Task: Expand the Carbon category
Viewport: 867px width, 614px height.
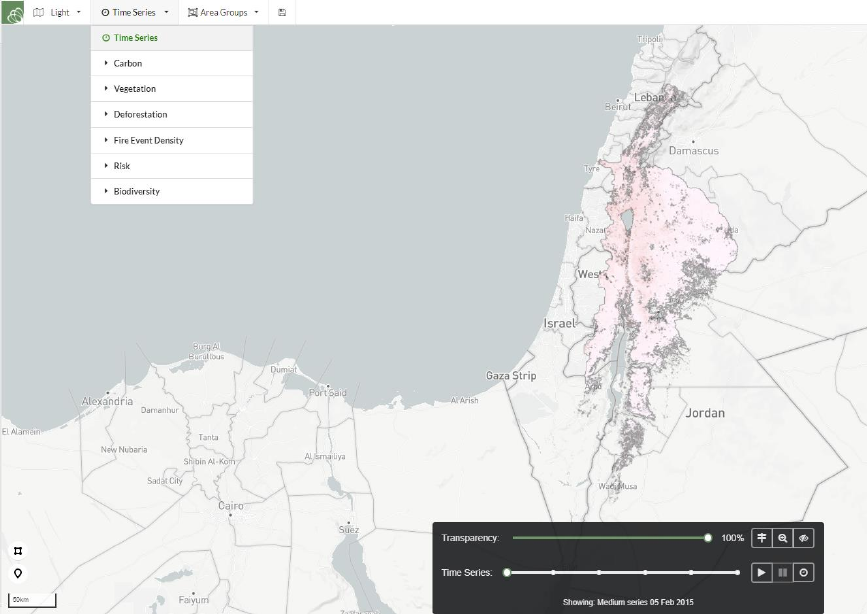Action: (x=171, y=63)
